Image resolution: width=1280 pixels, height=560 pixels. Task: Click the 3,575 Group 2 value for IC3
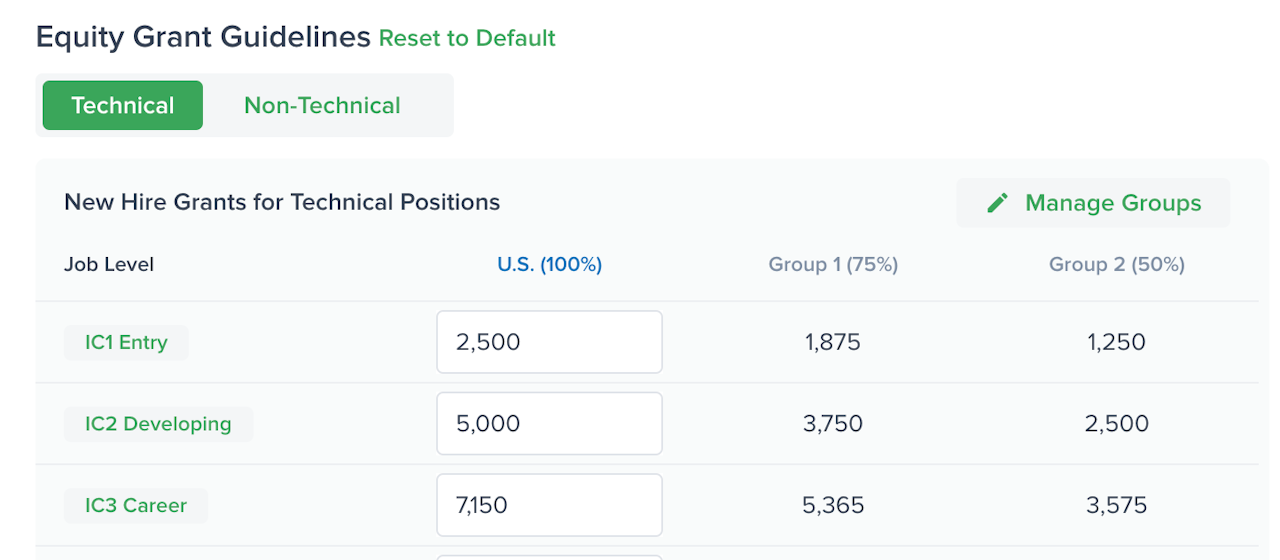click(x=1116, y=505)
